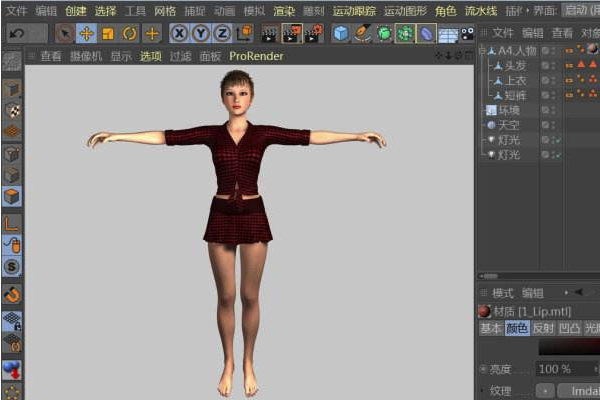Click the live selection arrow tool

pos(64,33)
